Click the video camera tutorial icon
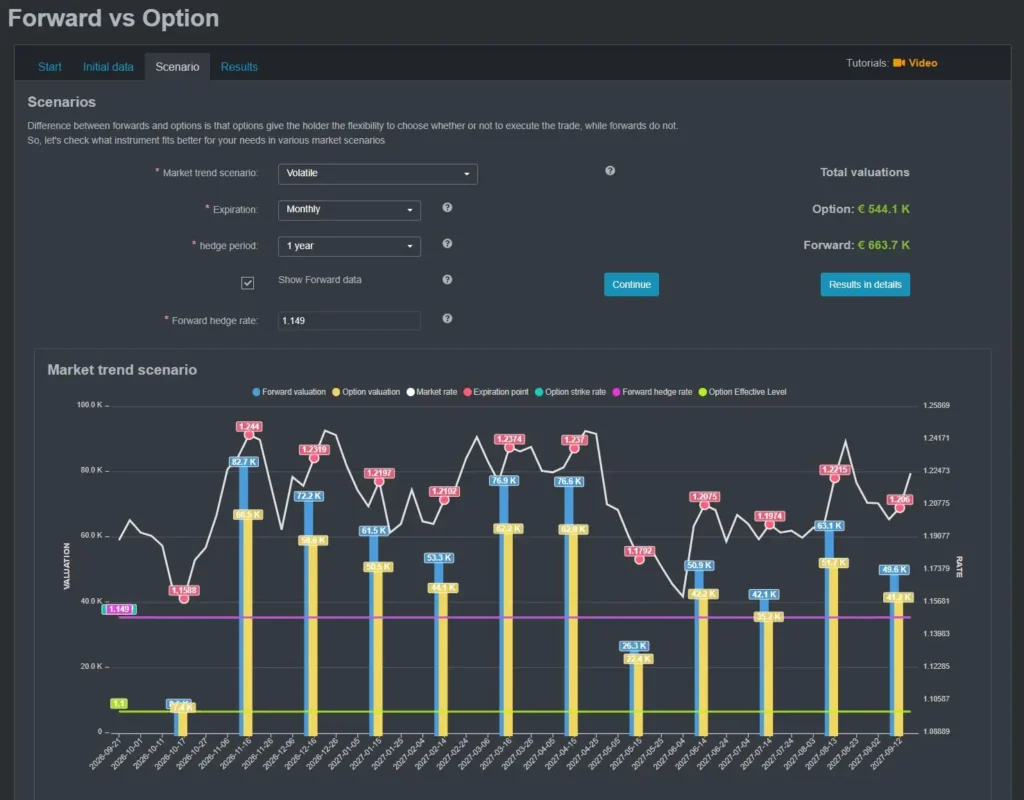 (899, 63)
